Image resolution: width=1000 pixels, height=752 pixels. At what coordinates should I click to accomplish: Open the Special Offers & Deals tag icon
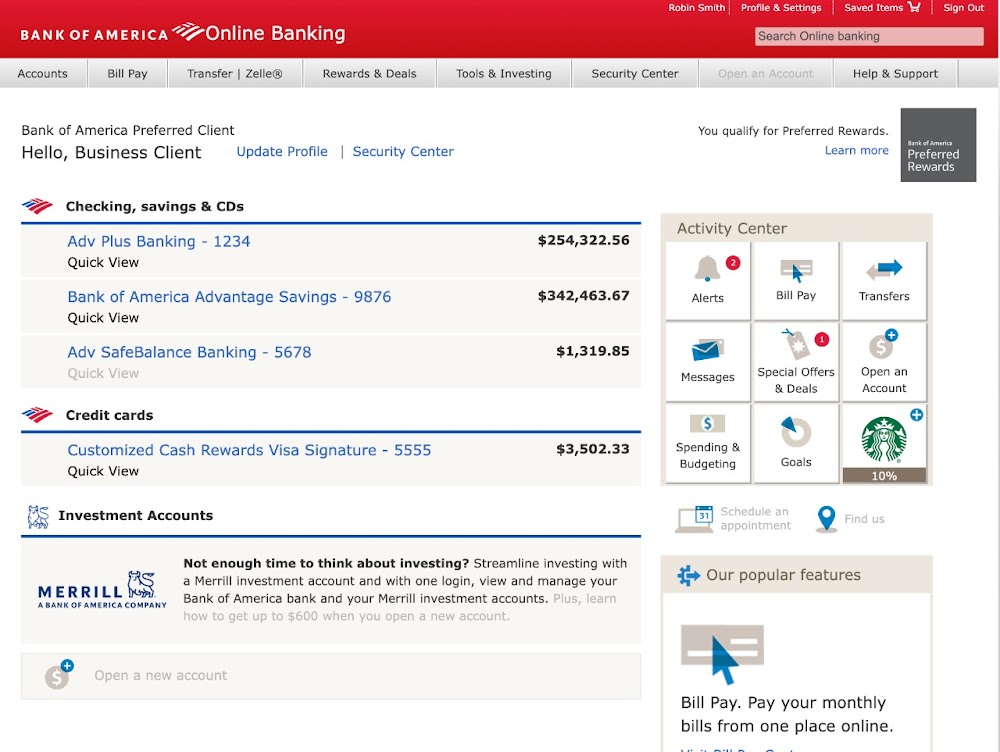pyautogui.click(x=796, y=344)
